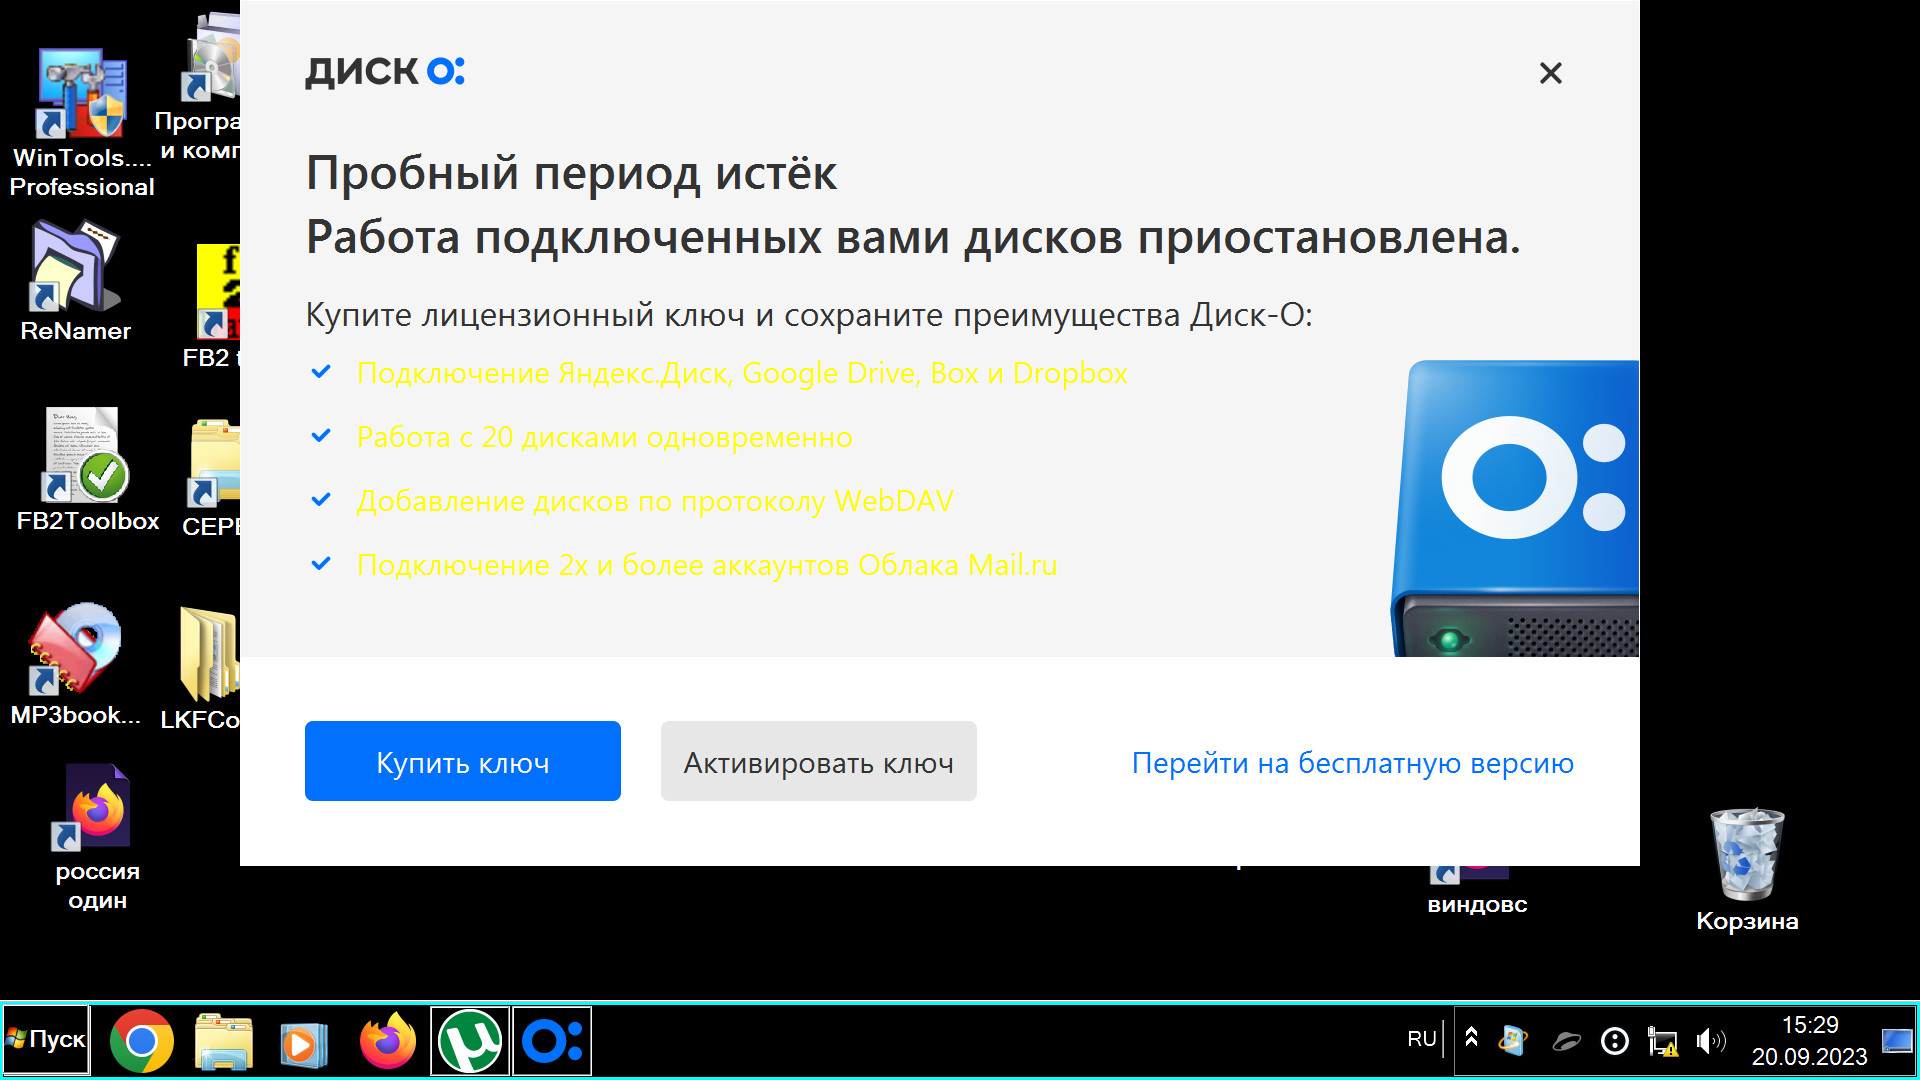
Task: Open the Корзина recycle bin
Action: (x=1747, y=870)
